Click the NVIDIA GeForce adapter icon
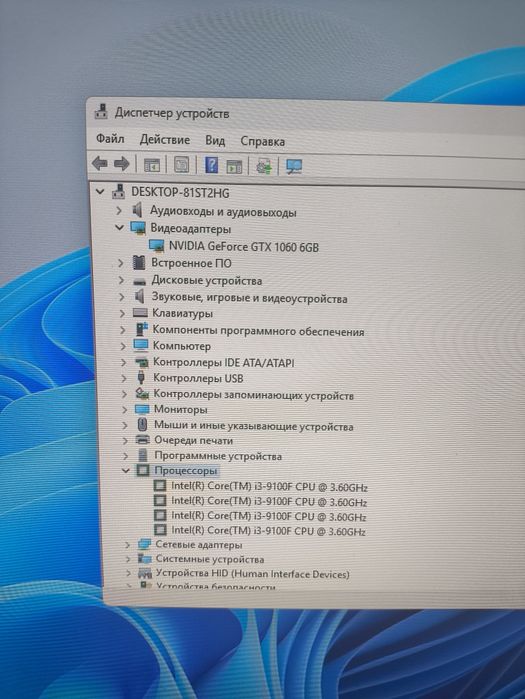The image size is (525, 699). [x=156, y=245]
